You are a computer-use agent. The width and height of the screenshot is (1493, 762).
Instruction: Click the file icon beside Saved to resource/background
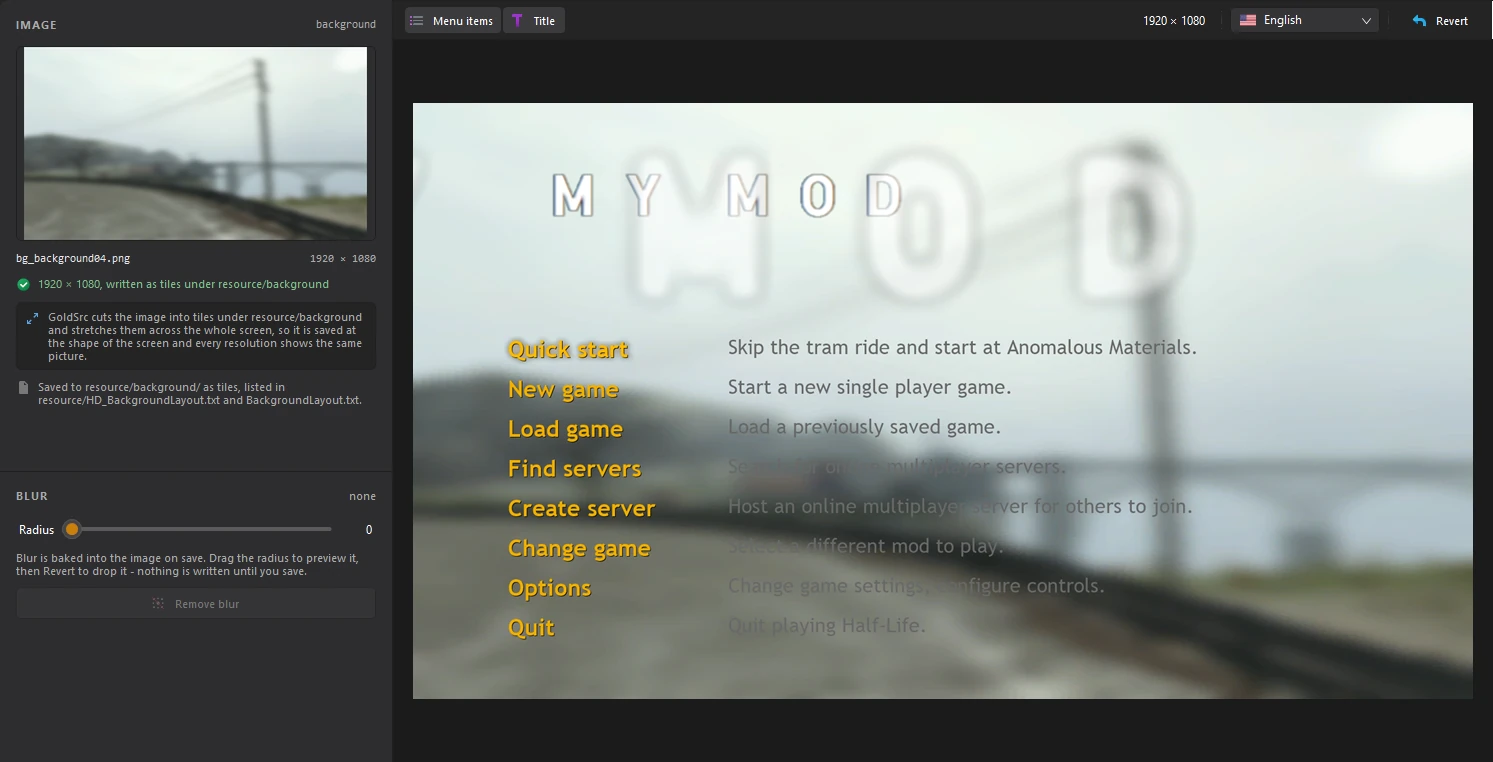[23, 388]
